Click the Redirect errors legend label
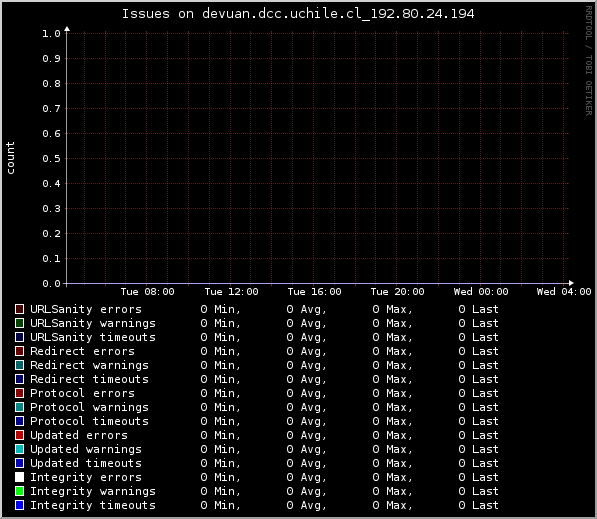Image resolution: width=597 pixels, height=519 pixels. point(82,351)
